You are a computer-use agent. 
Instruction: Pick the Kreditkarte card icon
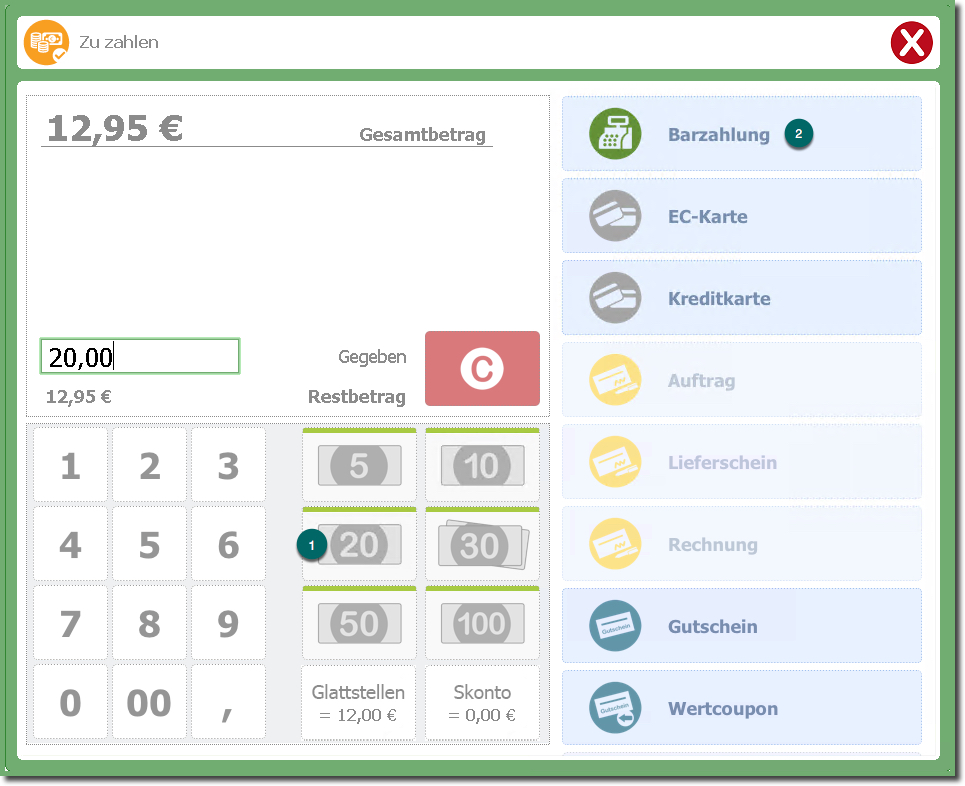point(614,298)
